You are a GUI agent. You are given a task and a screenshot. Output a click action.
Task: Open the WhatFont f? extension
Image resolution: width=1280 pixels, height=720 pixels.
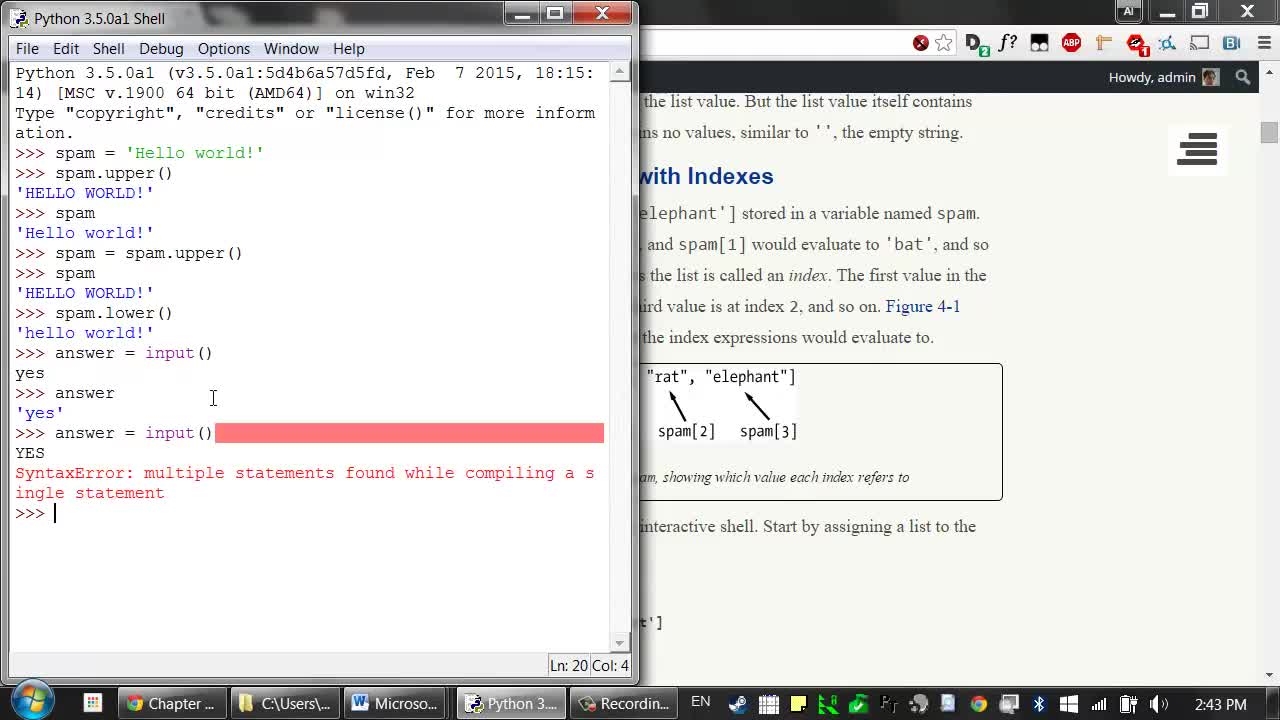[1008, 43]
